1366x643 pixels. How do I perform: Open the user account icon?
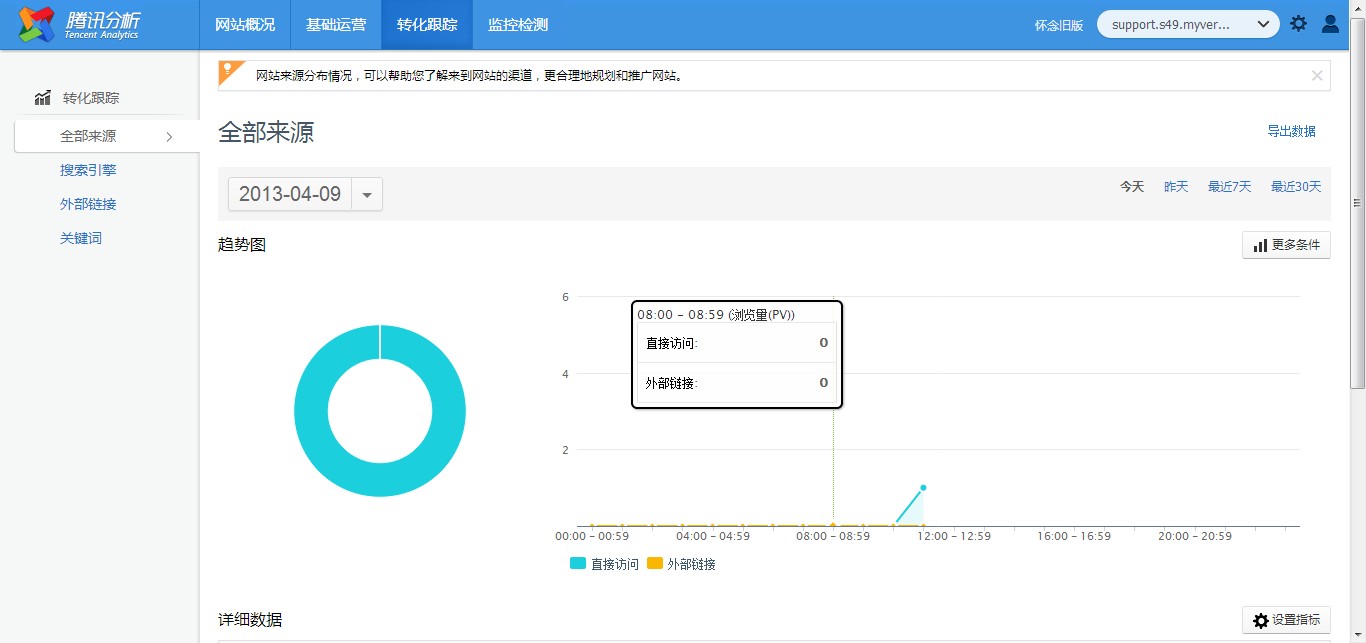[1330, 24]
